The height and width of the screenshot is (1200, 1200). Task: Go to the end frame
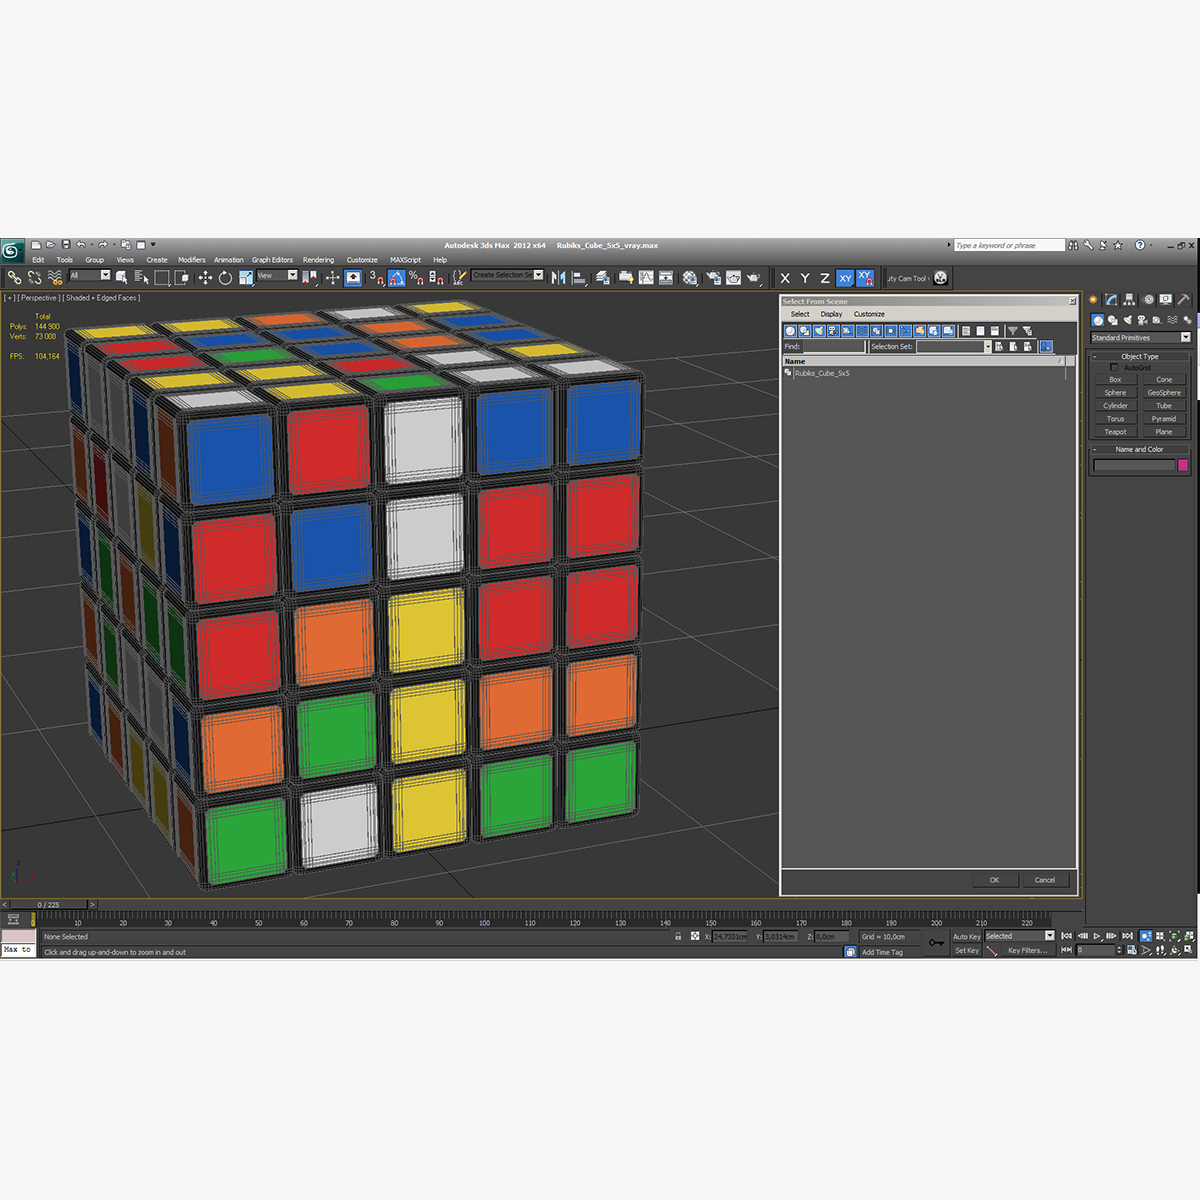[x=1128, y=936]
